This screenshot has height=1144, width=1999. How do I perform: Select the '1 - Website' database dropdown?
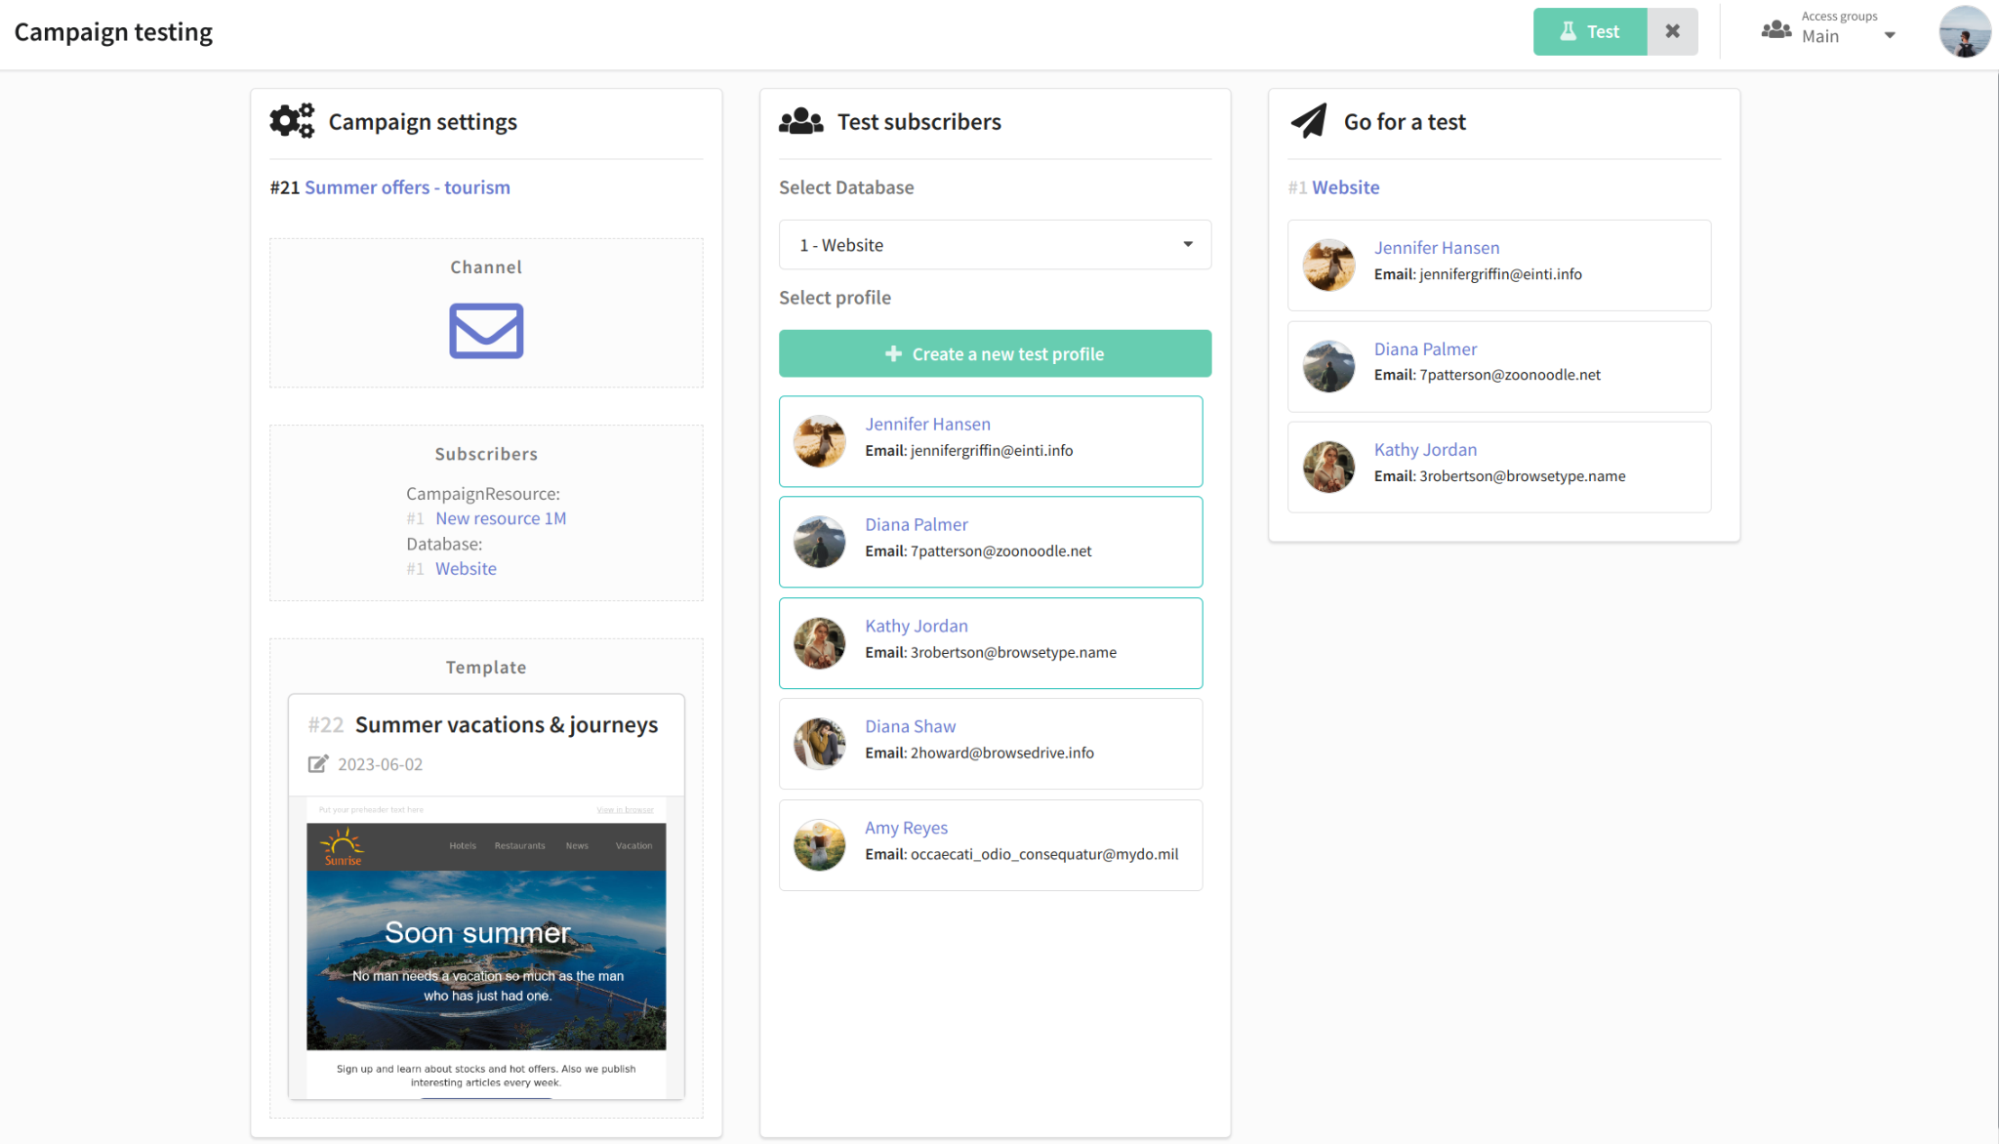(993, 243)
